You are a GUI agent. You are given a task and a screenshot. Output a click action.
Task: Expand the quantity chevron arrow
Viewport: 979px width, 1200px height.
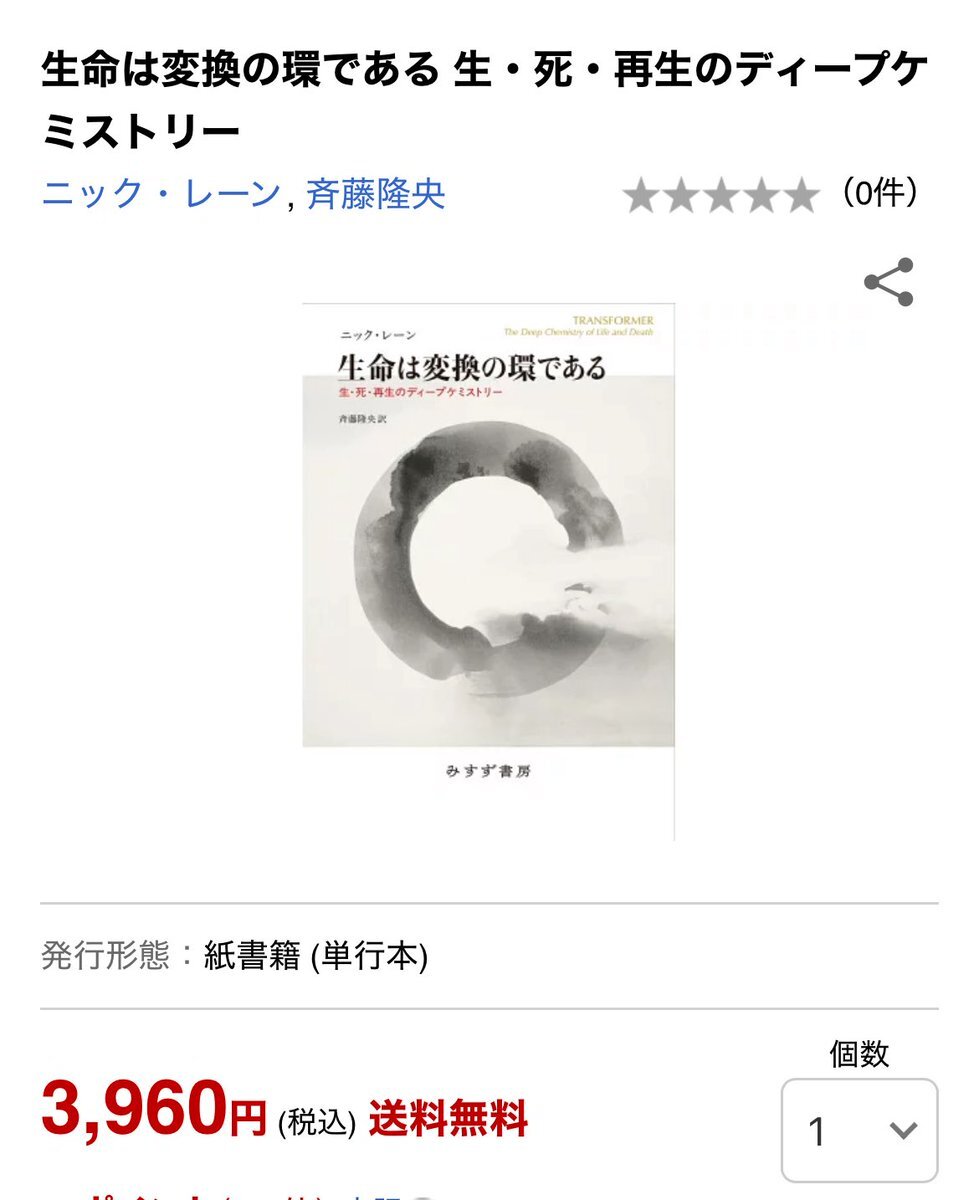coord(903,1131)
